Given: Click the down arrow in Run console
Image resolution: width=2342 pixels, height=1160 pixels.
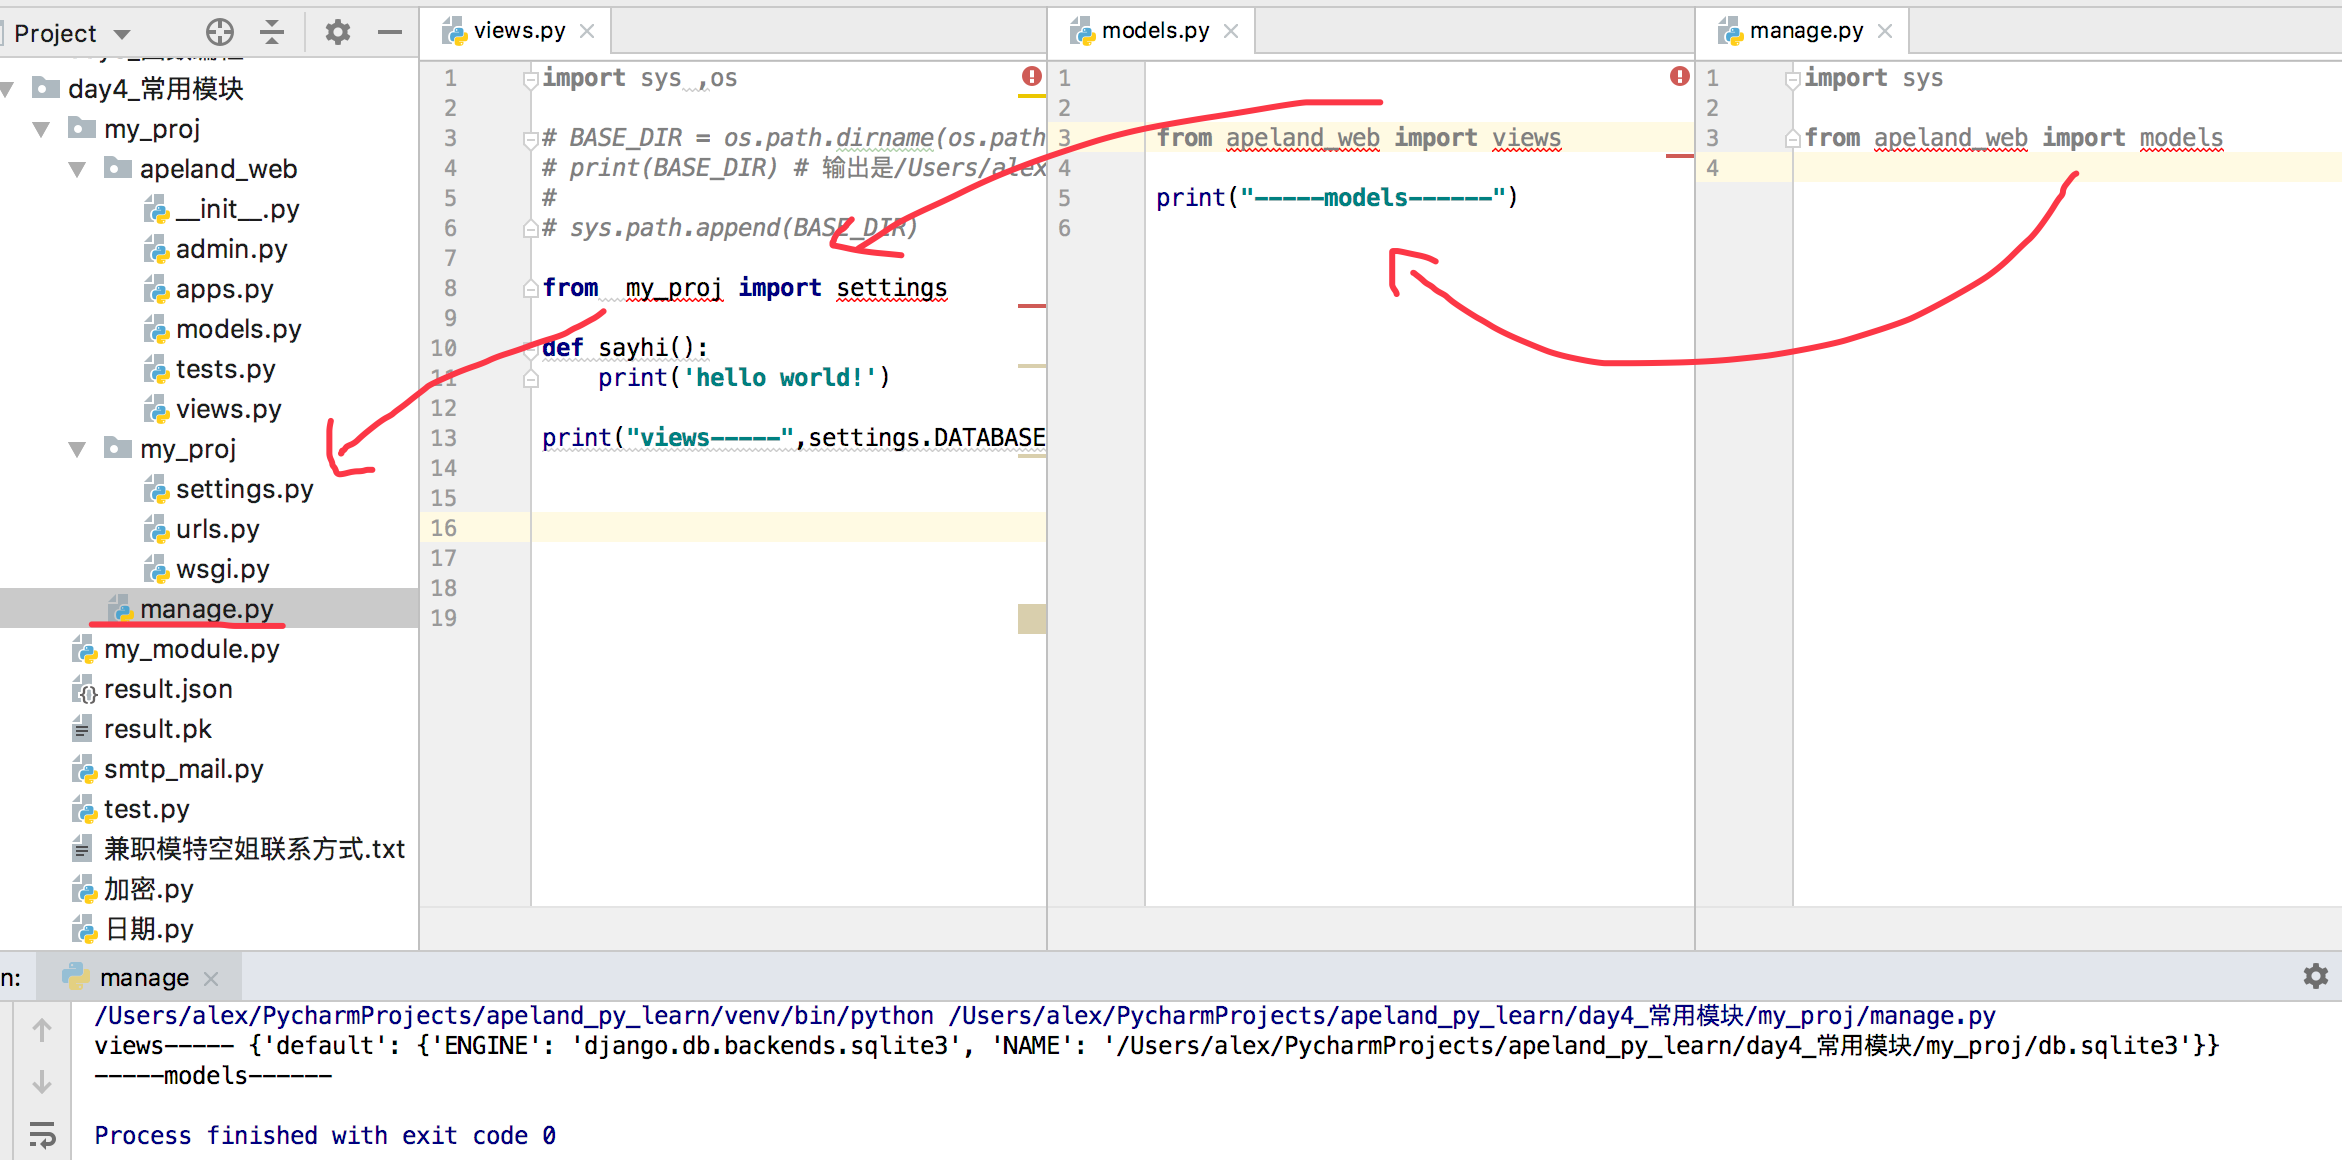Looking at the screenshot, I should pos(42,1082).
